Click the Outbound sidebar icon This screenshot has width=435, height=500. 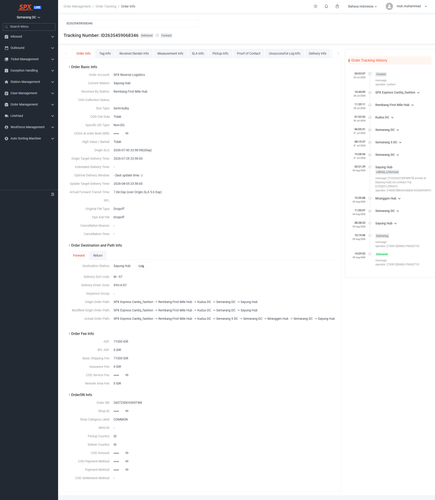tap(6, 48)
